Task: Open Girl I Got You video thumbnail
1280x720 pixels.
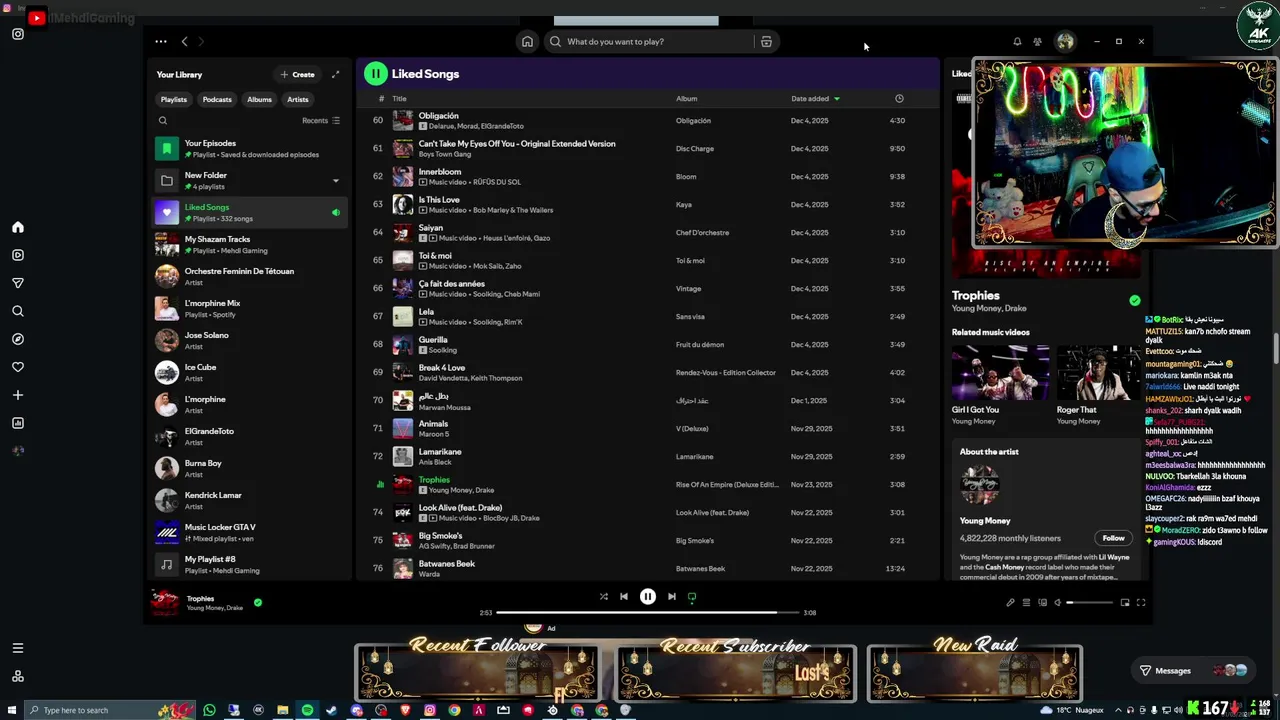Action: (1000, 372)
